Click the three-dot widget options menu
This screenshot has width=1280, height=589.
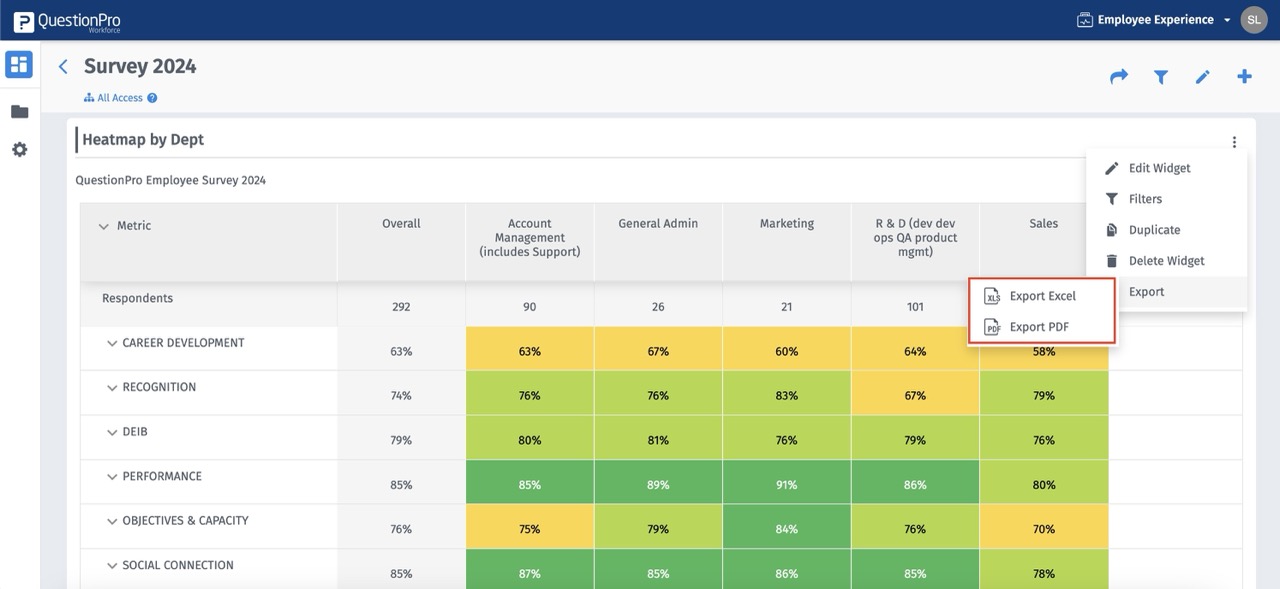[1234, 142]
